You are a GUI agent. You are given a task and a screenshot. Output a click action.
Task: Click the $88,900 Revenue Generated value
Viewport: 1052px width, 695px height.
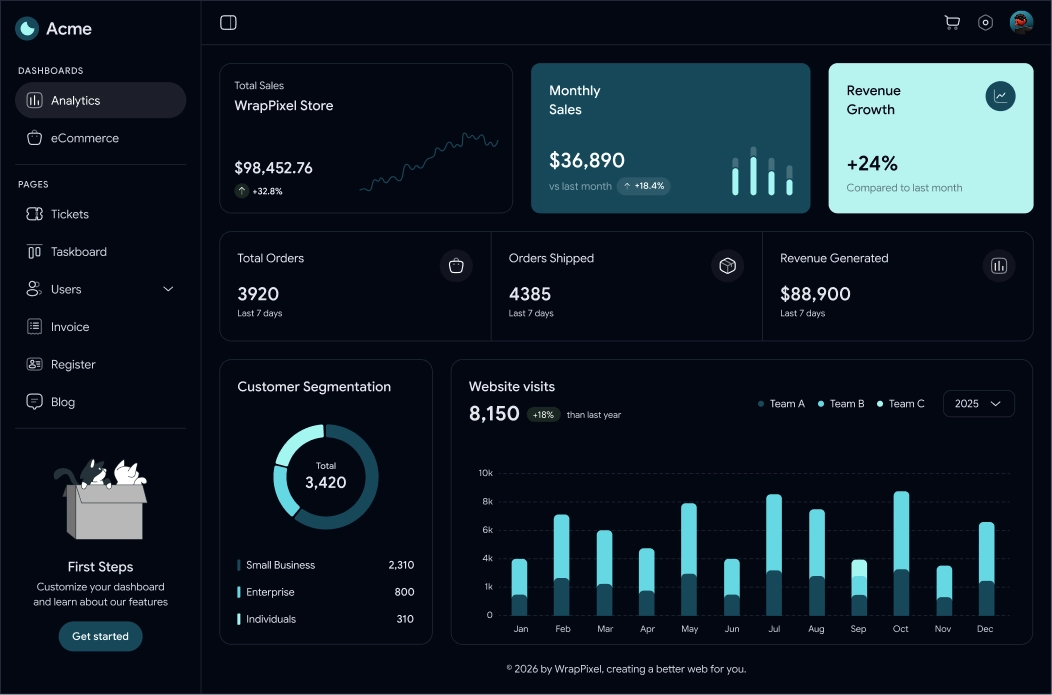pos(815,294)
